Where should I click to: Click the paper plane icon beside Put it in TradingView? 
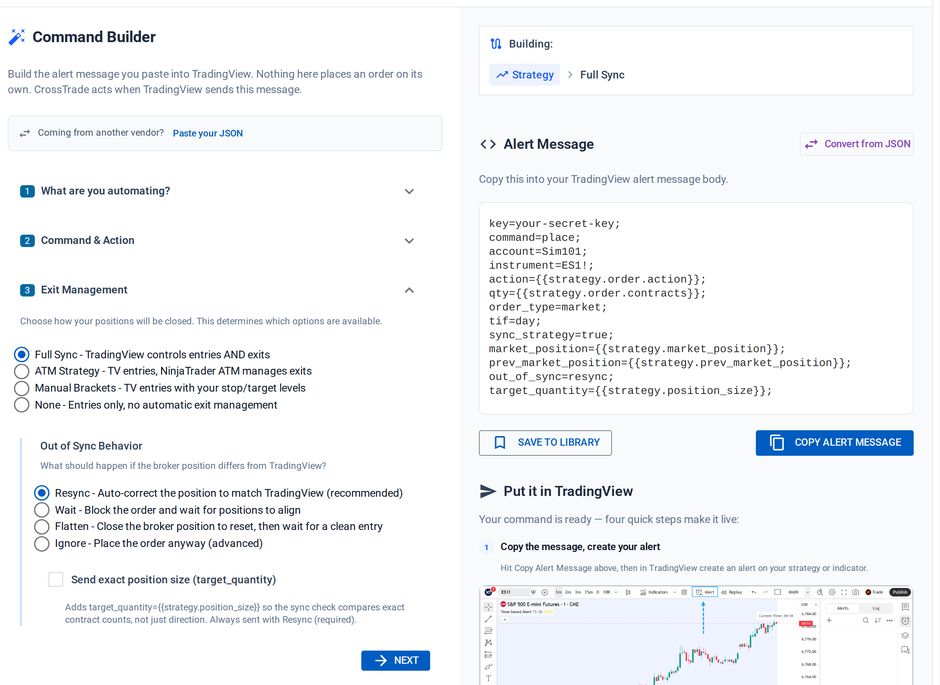(x=488, y=491)
